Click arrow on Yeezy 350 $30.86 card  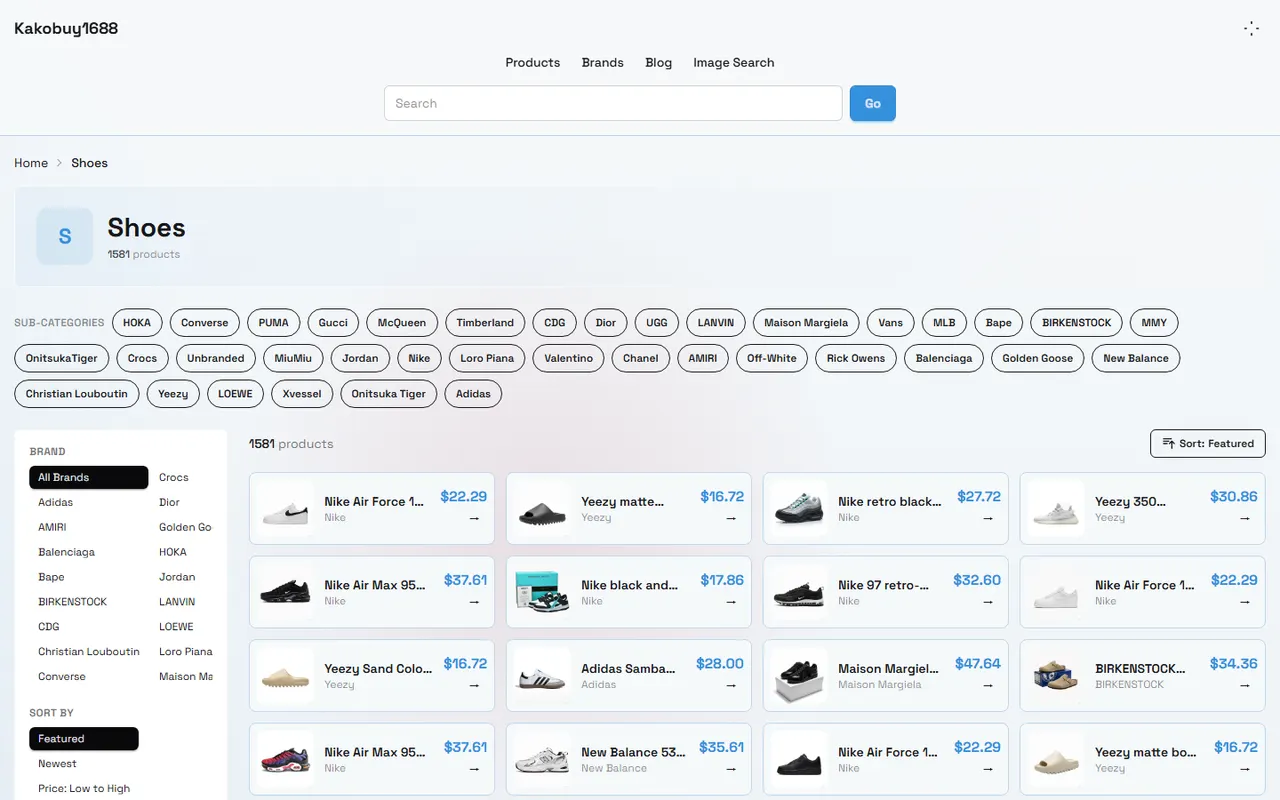(1245, 518)
